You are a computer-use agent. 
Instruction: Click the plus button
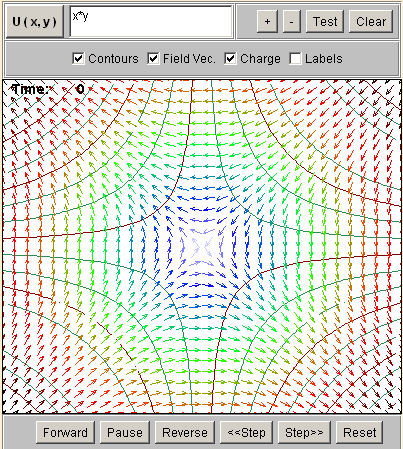(x=267, y=22)
